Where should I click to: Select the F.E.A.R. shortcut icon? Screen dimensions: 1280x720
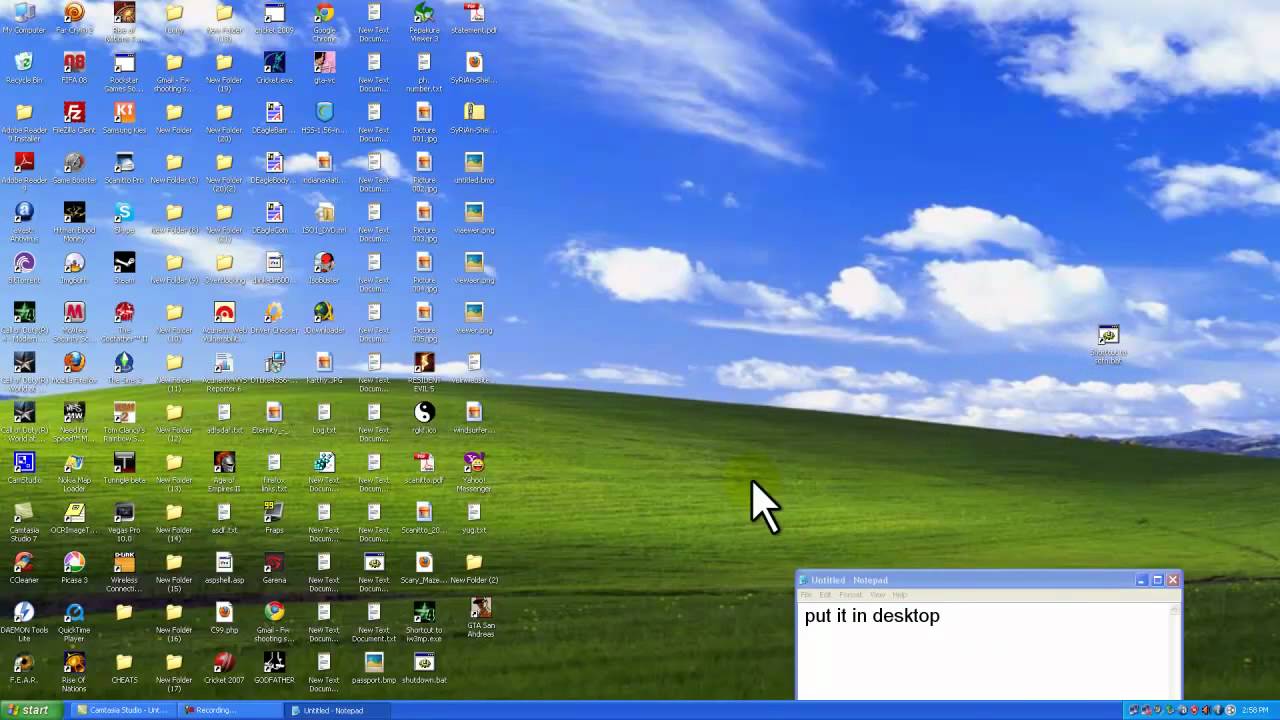(x=24, y=669)
